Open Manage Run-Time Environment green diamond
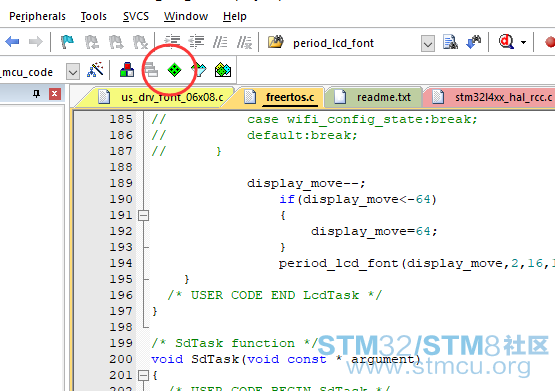This screenshot has height=391, width=555. [x=174, y=70]
